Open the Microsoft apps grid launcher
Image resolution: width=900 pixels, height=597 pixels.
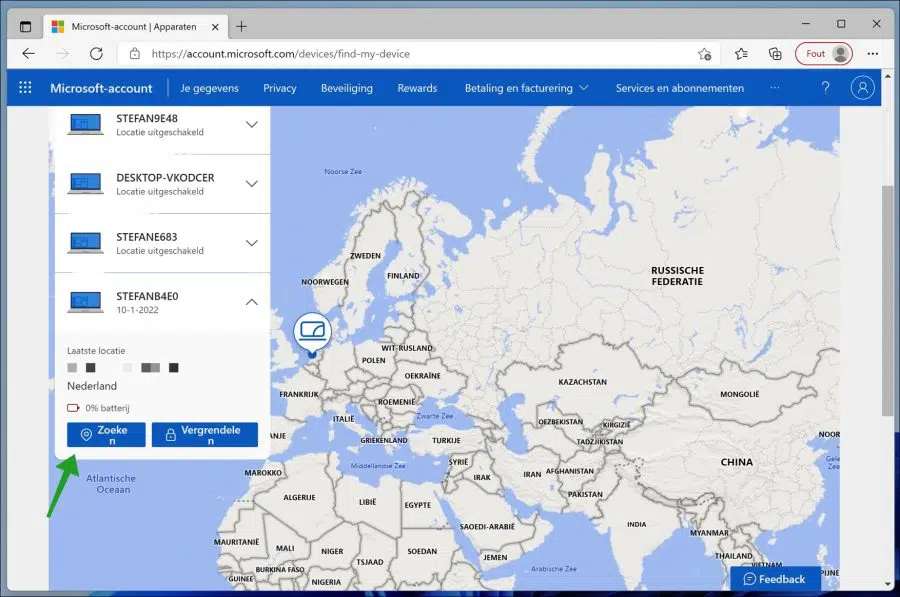[25, 88]
